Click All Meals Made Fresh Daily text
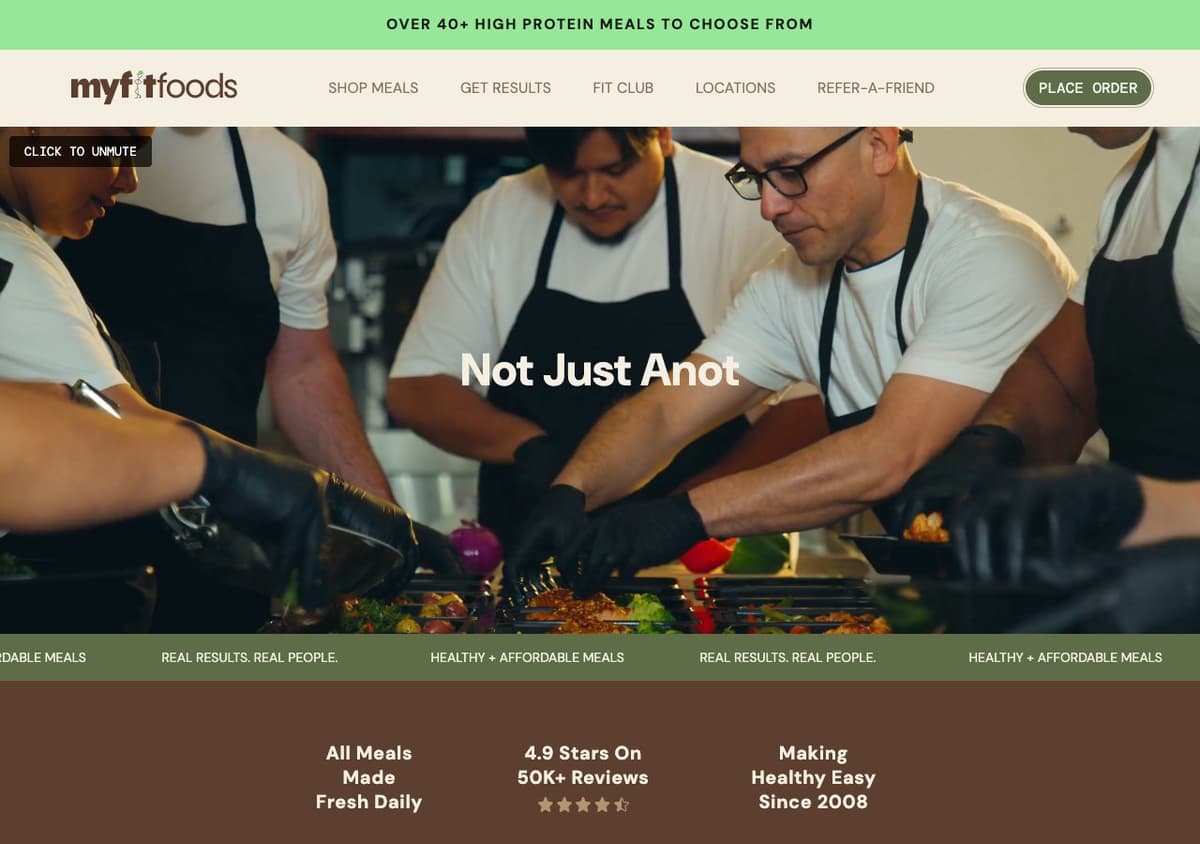The image size is (1200, 844). [369, 777]
